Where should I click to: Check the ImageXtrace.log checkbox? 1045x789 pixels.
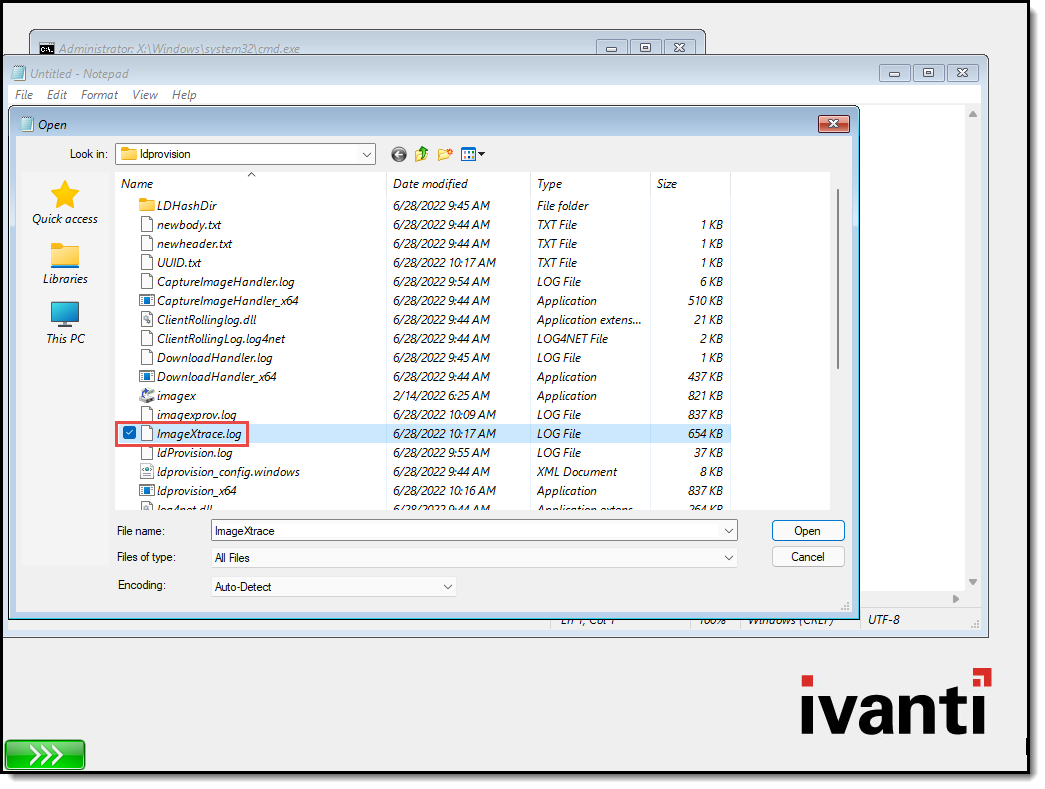pyautogui.click(x=129, y=432)
